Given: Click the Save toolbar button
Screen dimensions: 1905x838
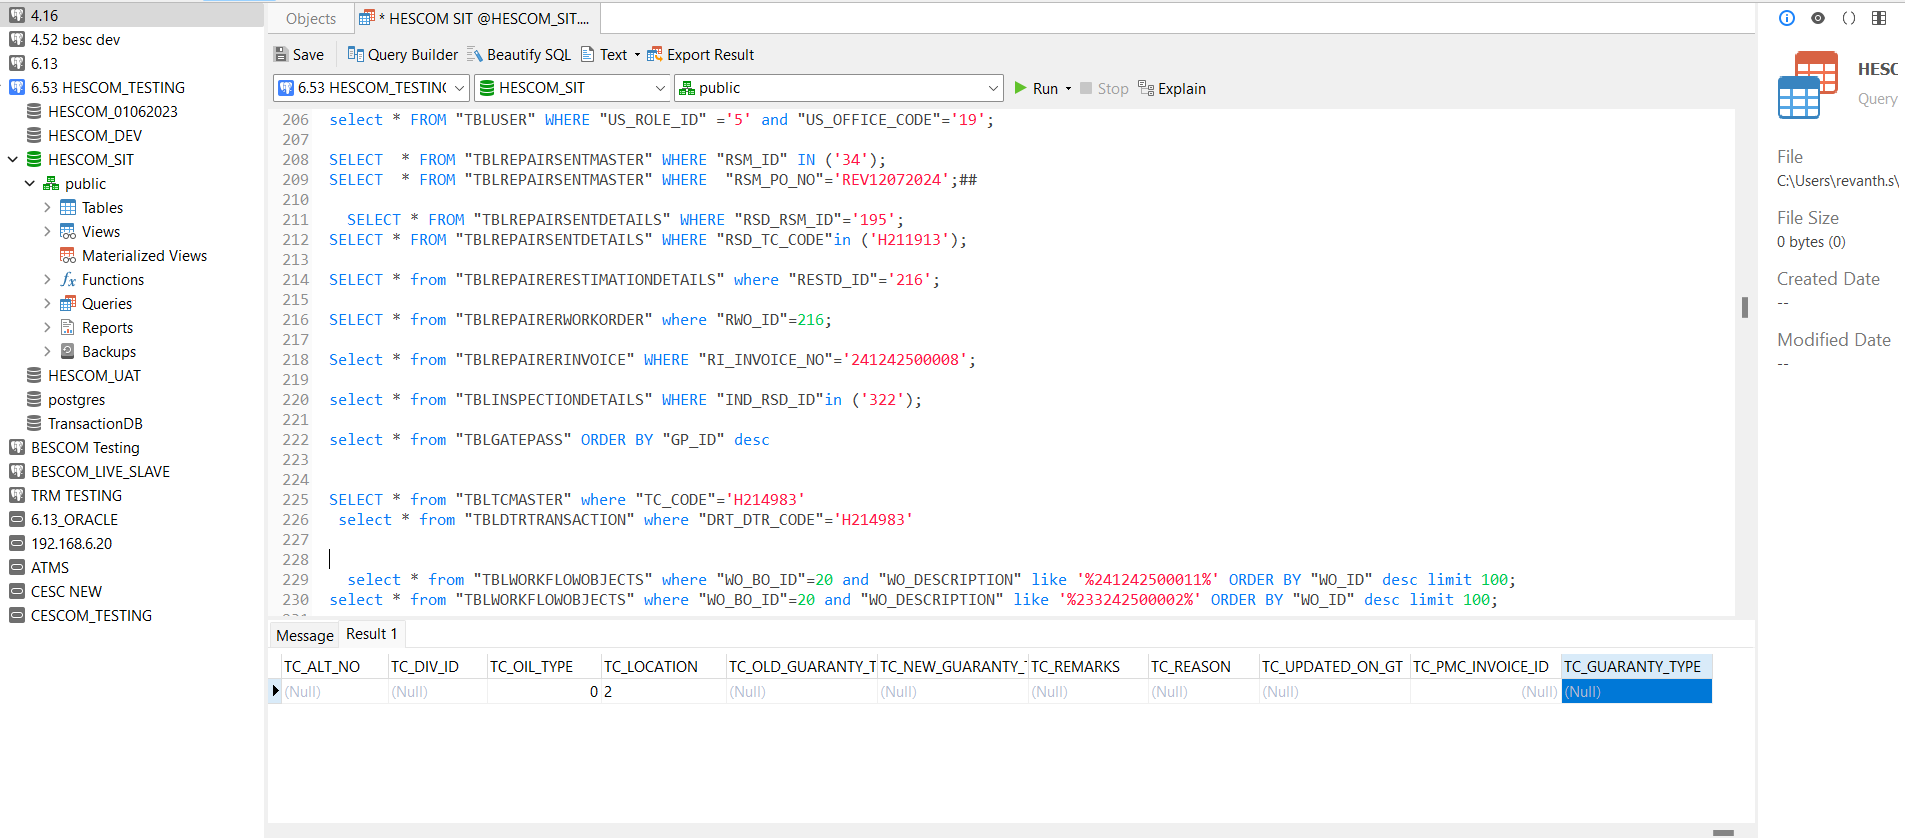Looking at the screenshot, I should pos(299,55).
